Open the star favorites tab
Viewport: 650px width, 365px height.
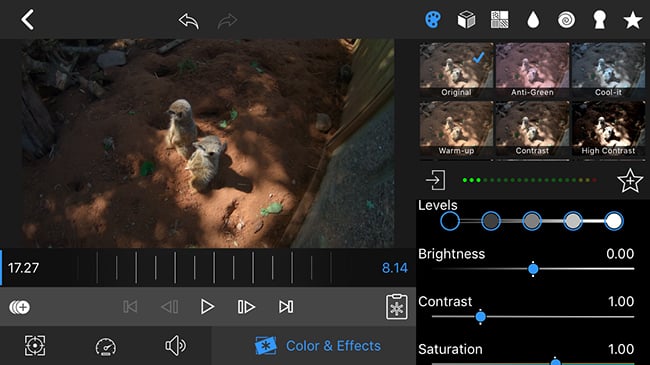(633, 20)
